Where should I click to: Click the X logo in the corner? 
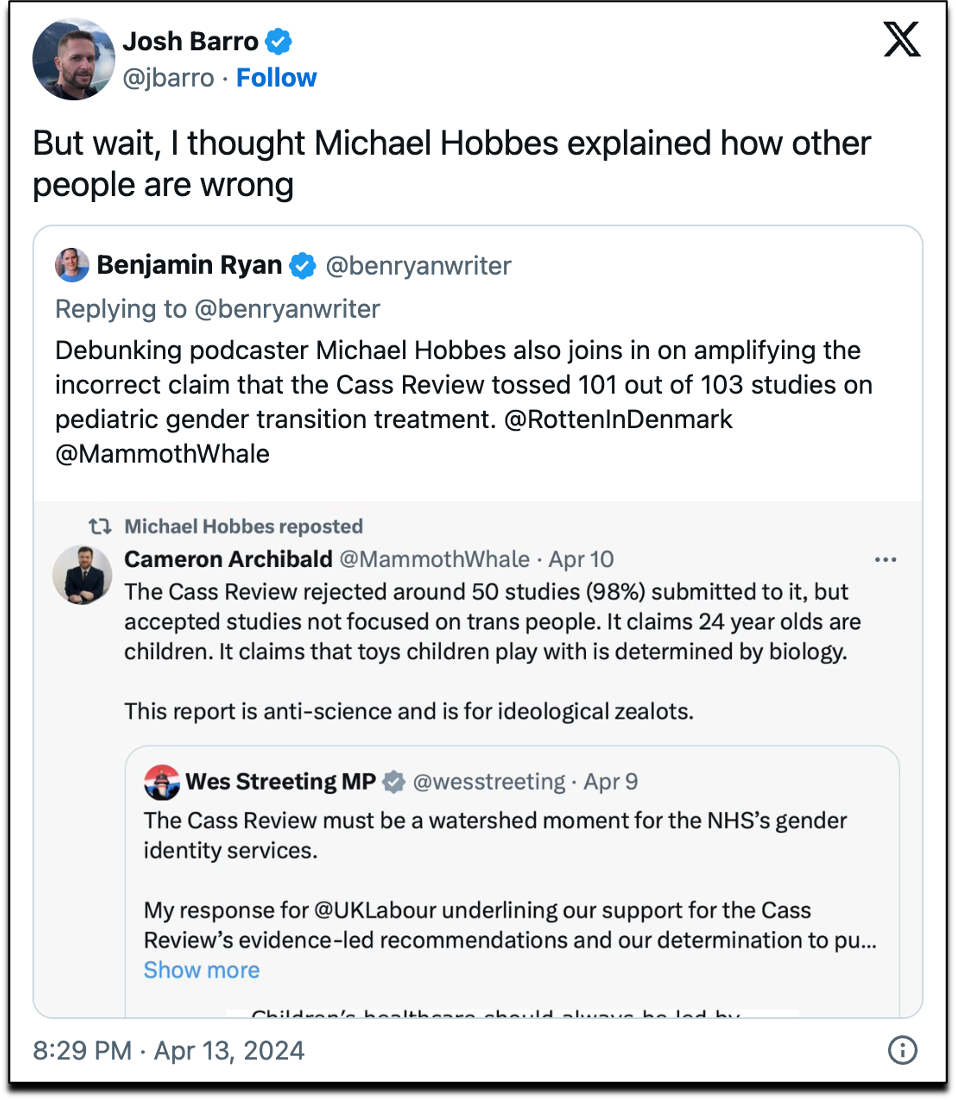[901, 40]
